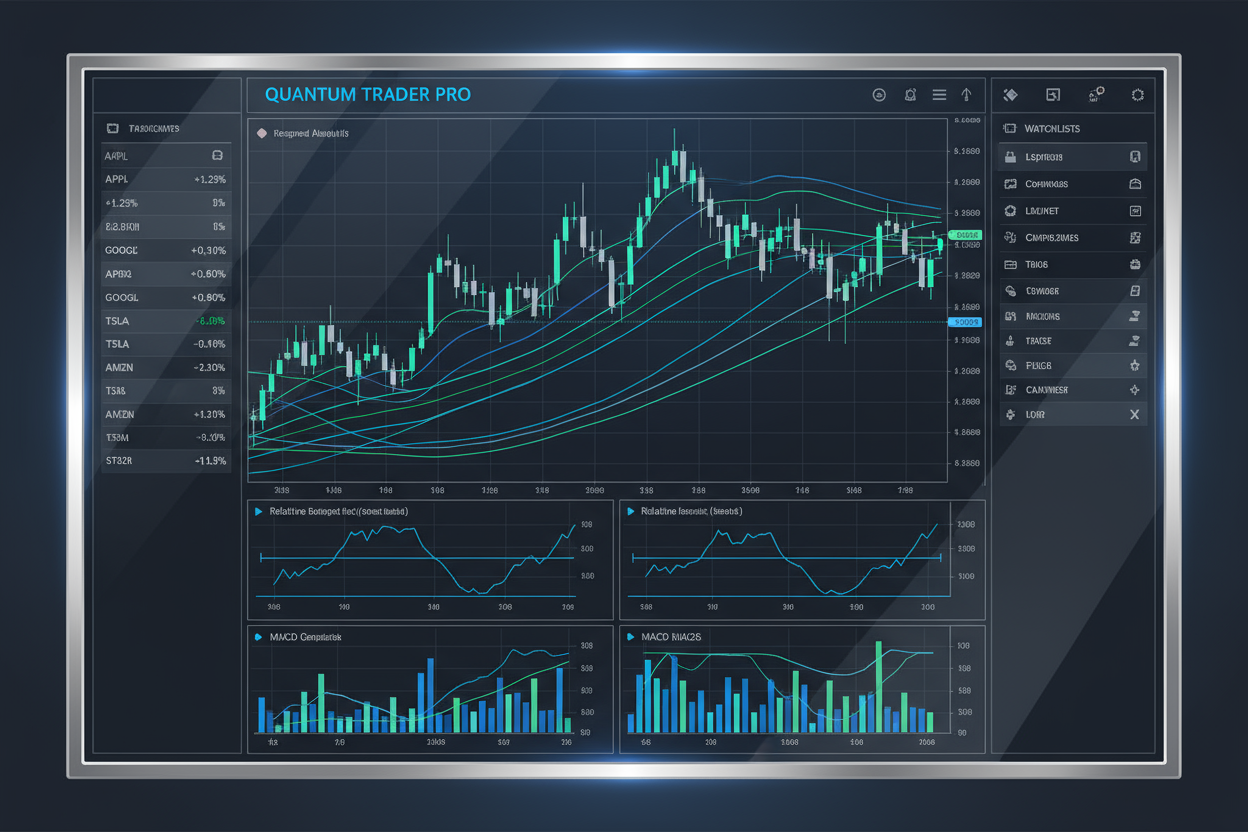Click the blue price tag on the chart axis
Screen dimensions: 1248x832
965,322
